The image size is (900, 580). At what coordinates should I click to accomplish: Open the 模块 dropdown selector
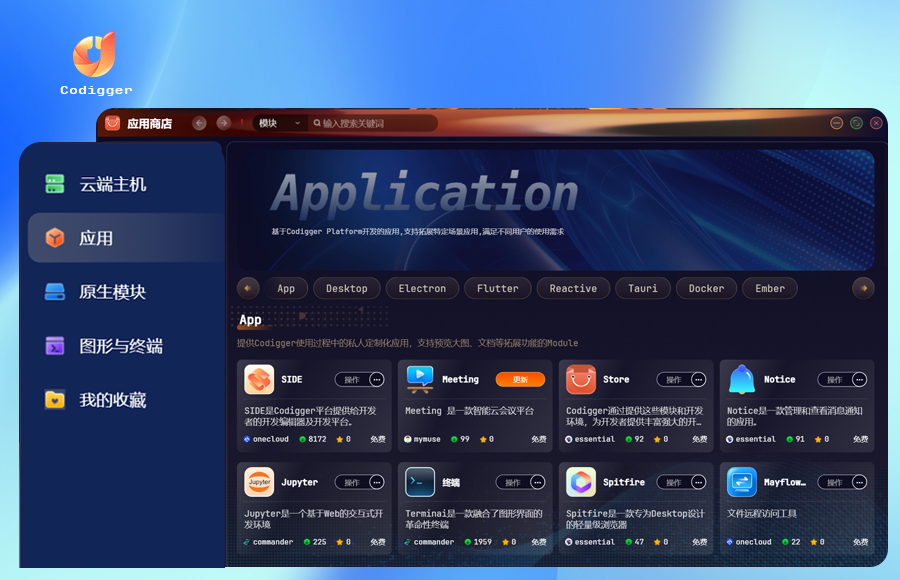[x=280, y=123]
